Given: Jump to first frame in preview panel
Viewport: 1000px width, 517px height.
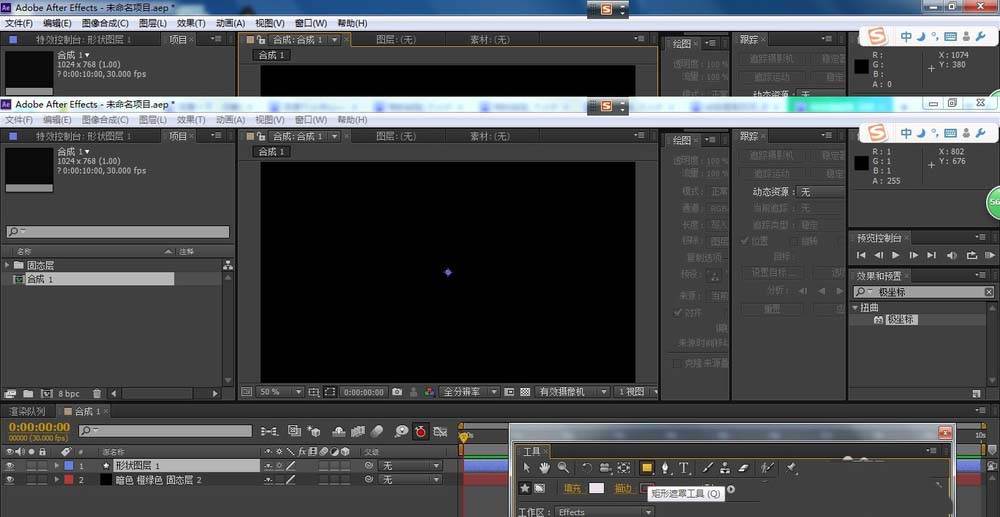Looking at the screenshot, I should pyautogui.click(x=861, y=255).
